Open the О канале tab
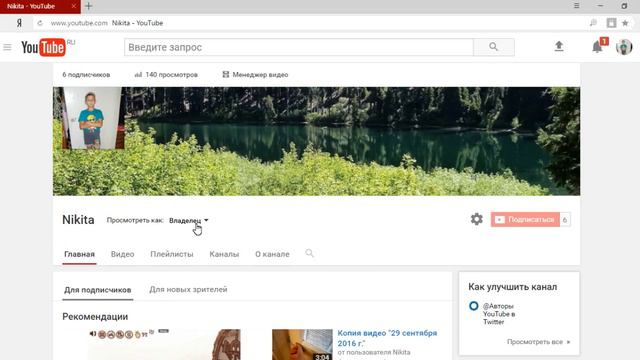This screenshot has width=640, height=360. point(272,254)
